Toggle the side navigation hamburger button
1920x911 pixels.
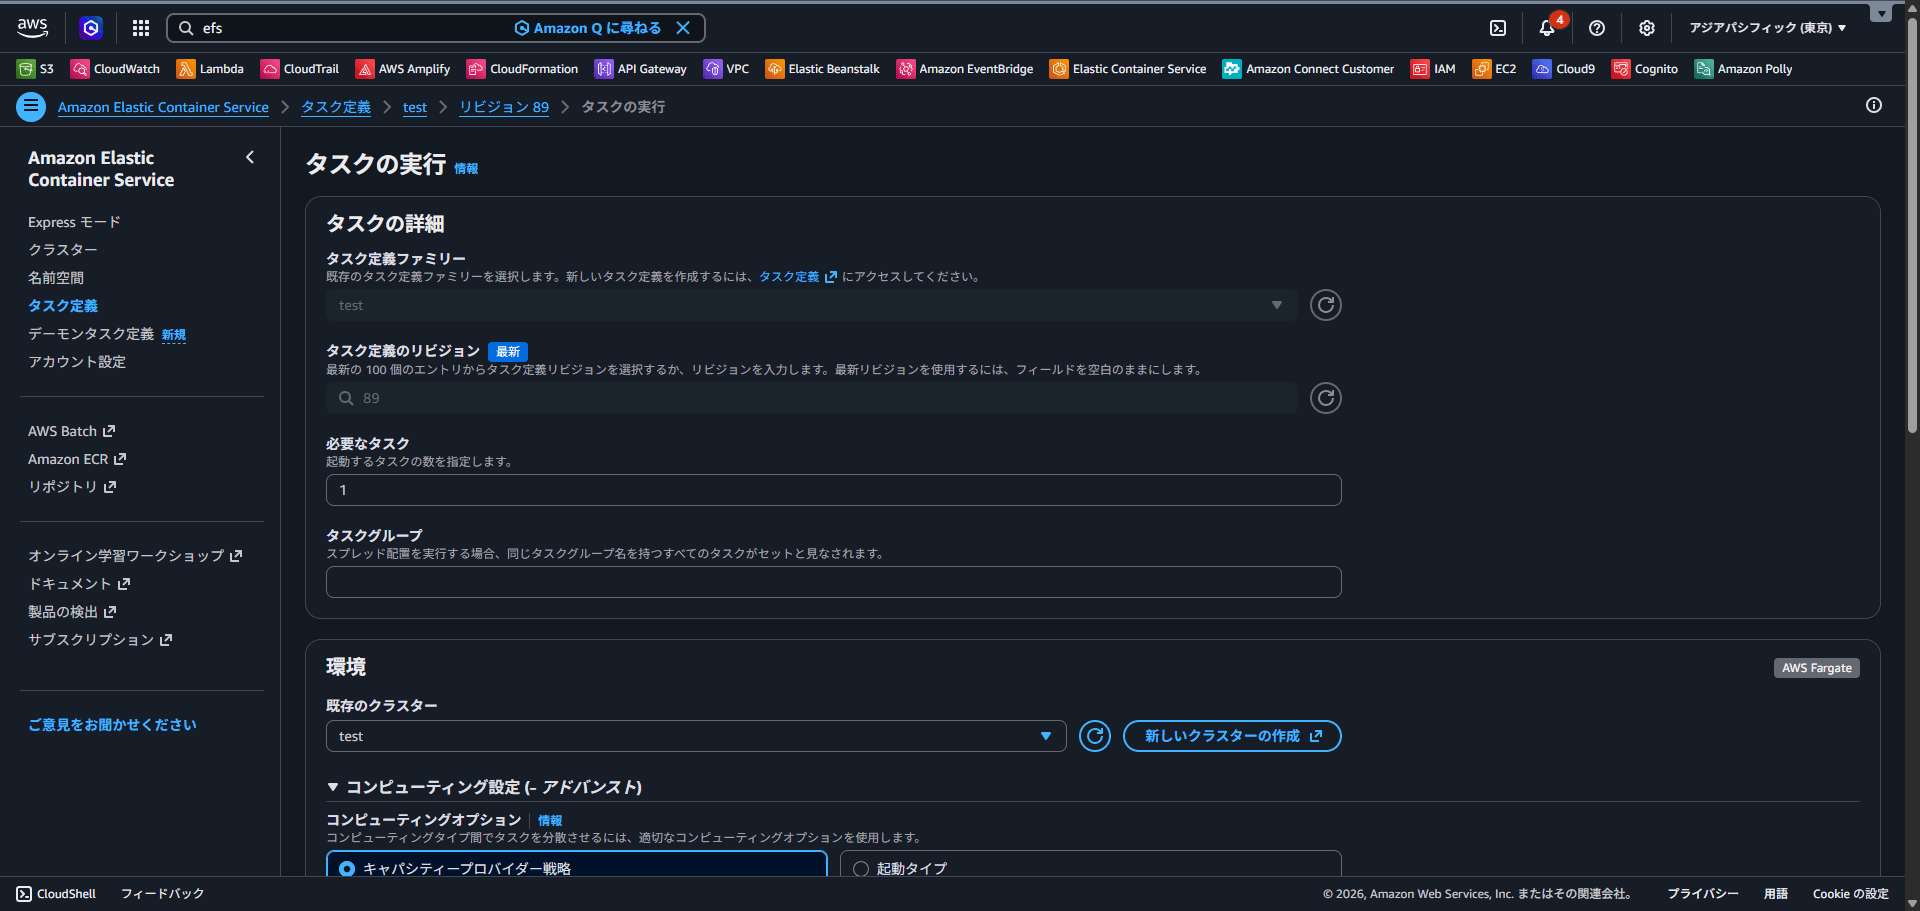(31, 106)
